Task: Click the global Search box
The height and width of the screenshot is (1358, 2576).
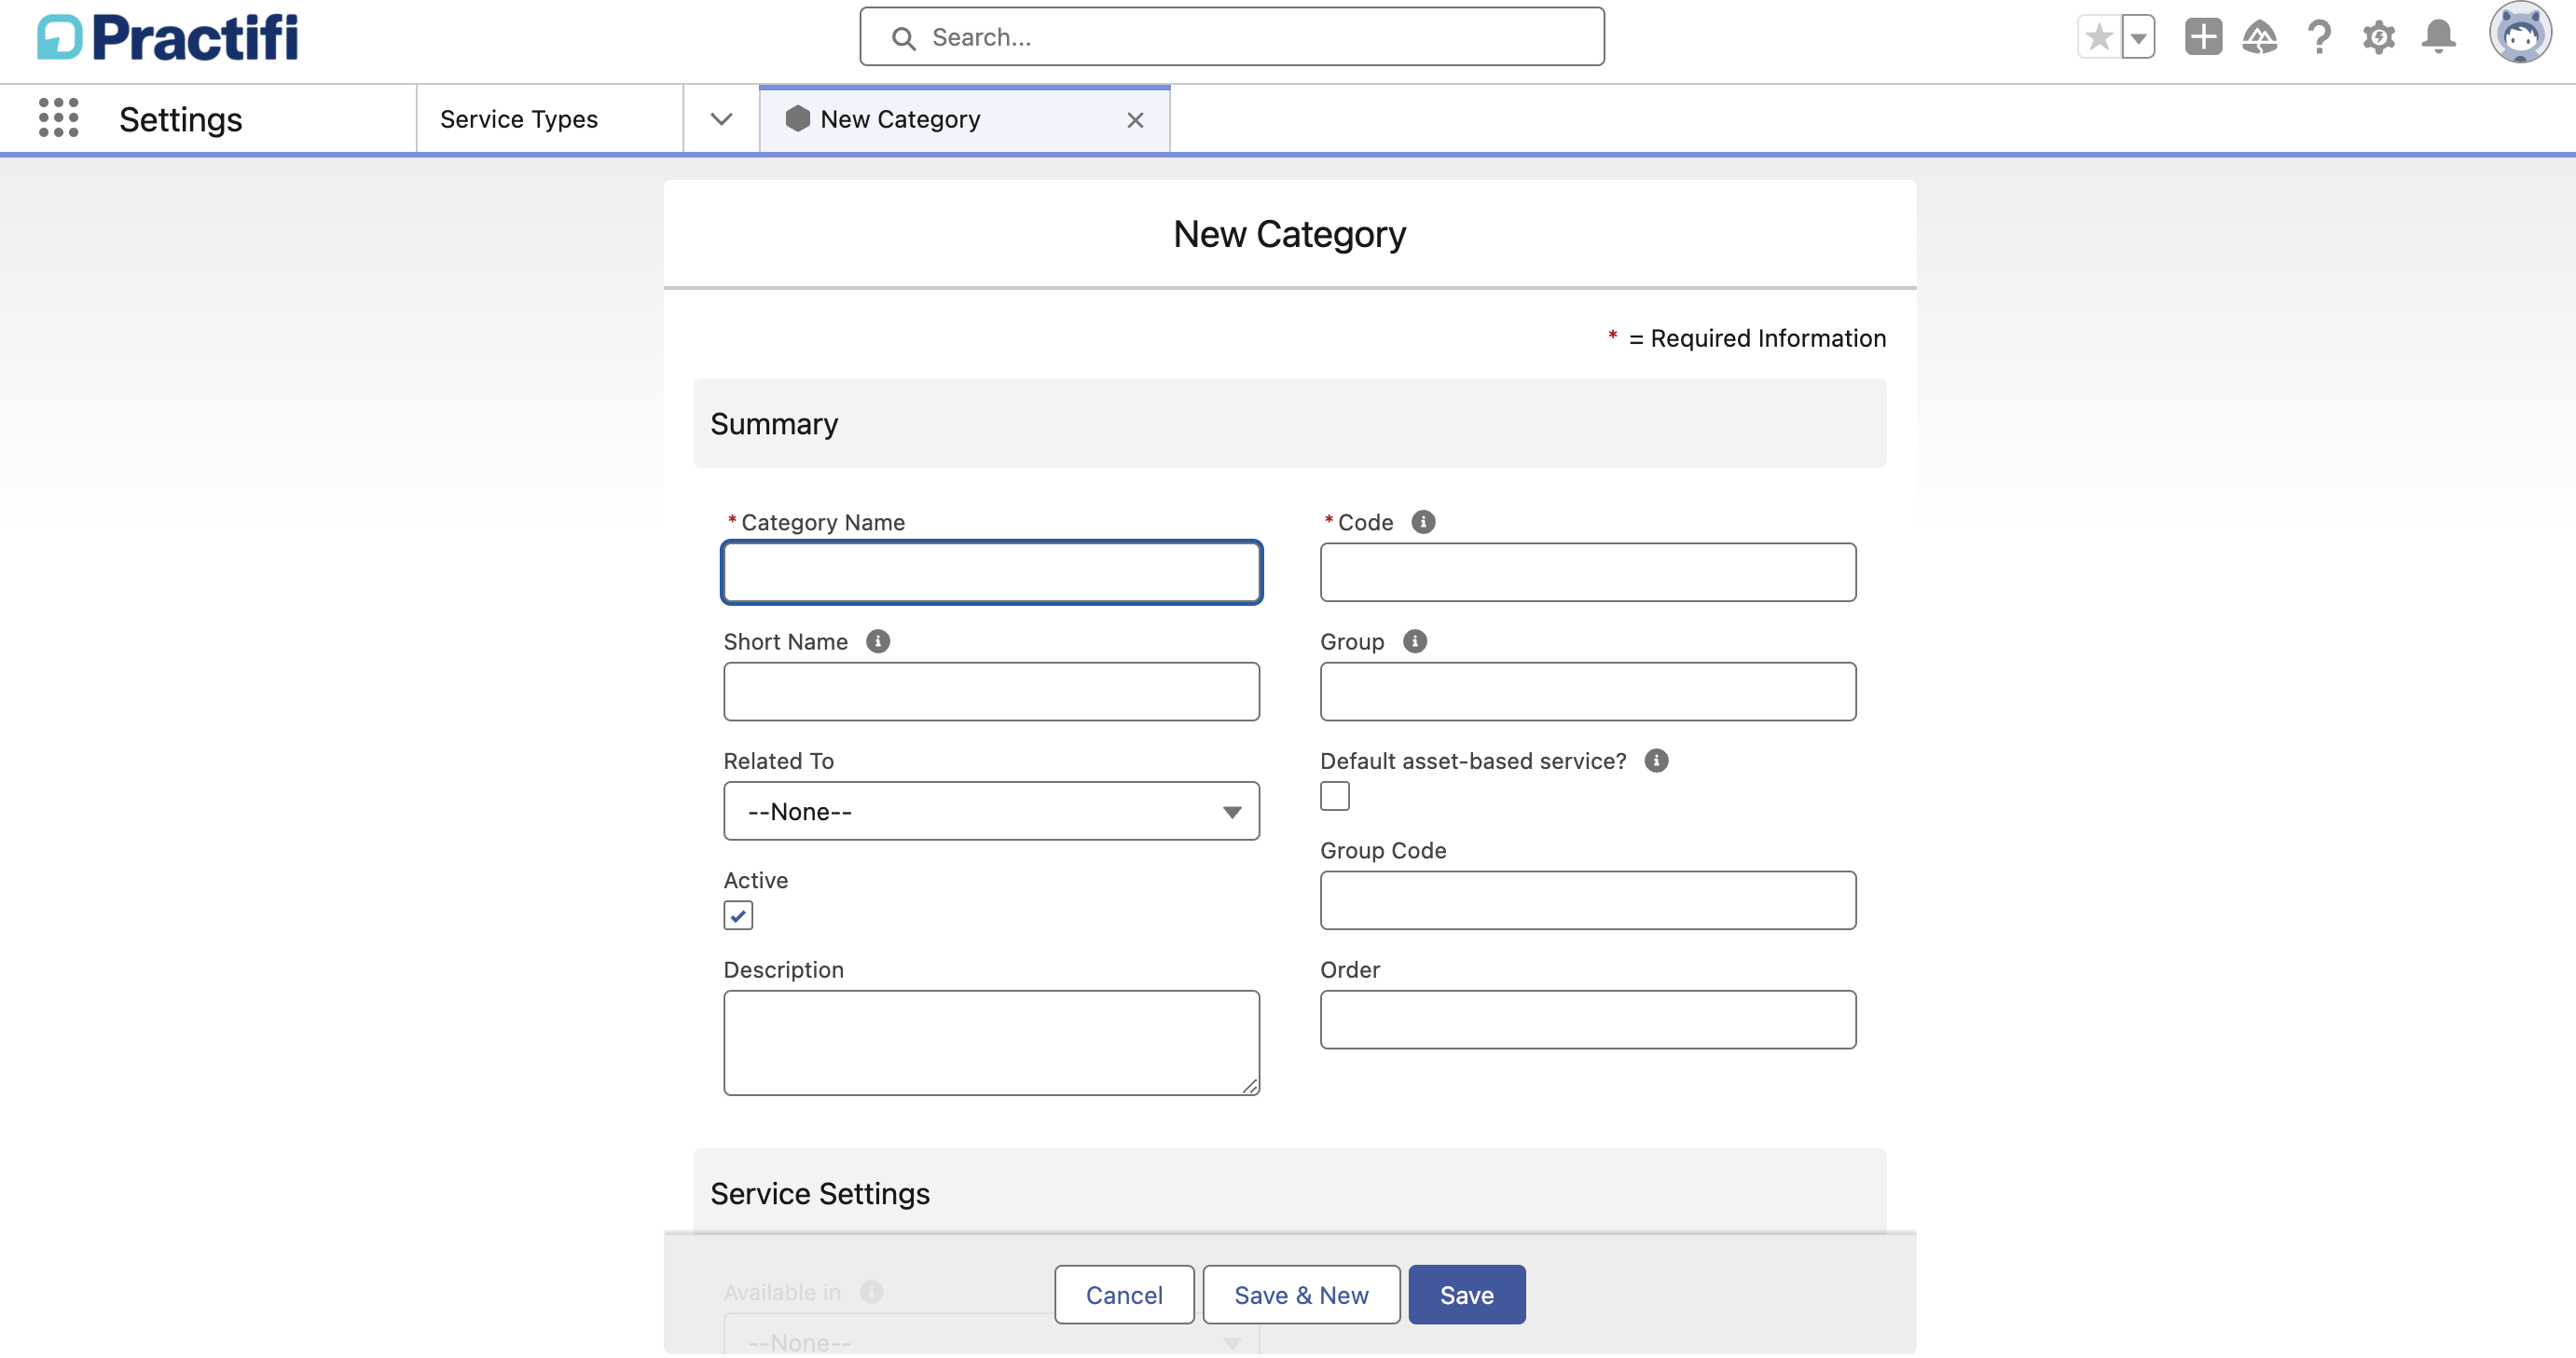Action: click(1232, 37)
